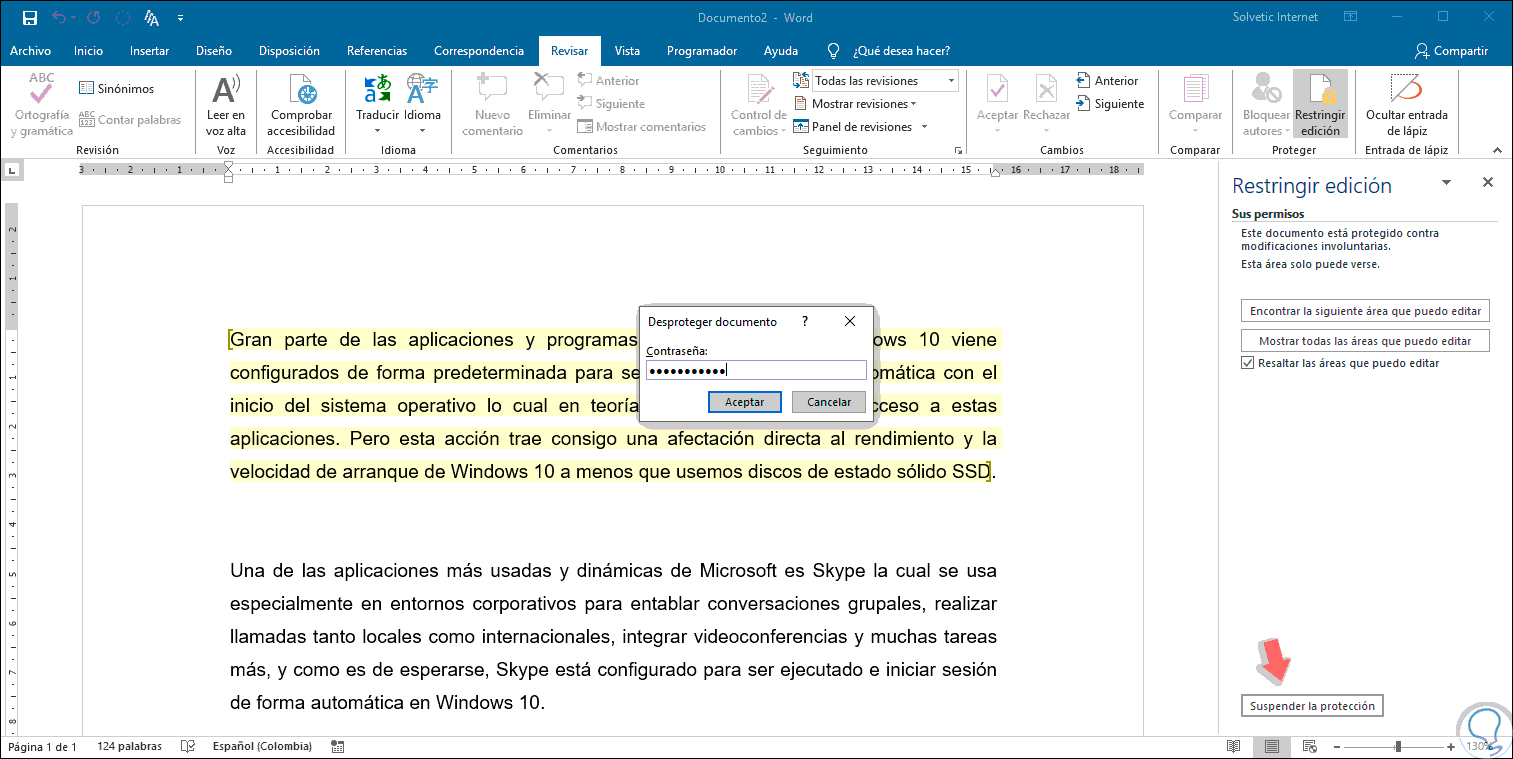
Task: Switch to the Diseño tab
Action: [214, 51]
